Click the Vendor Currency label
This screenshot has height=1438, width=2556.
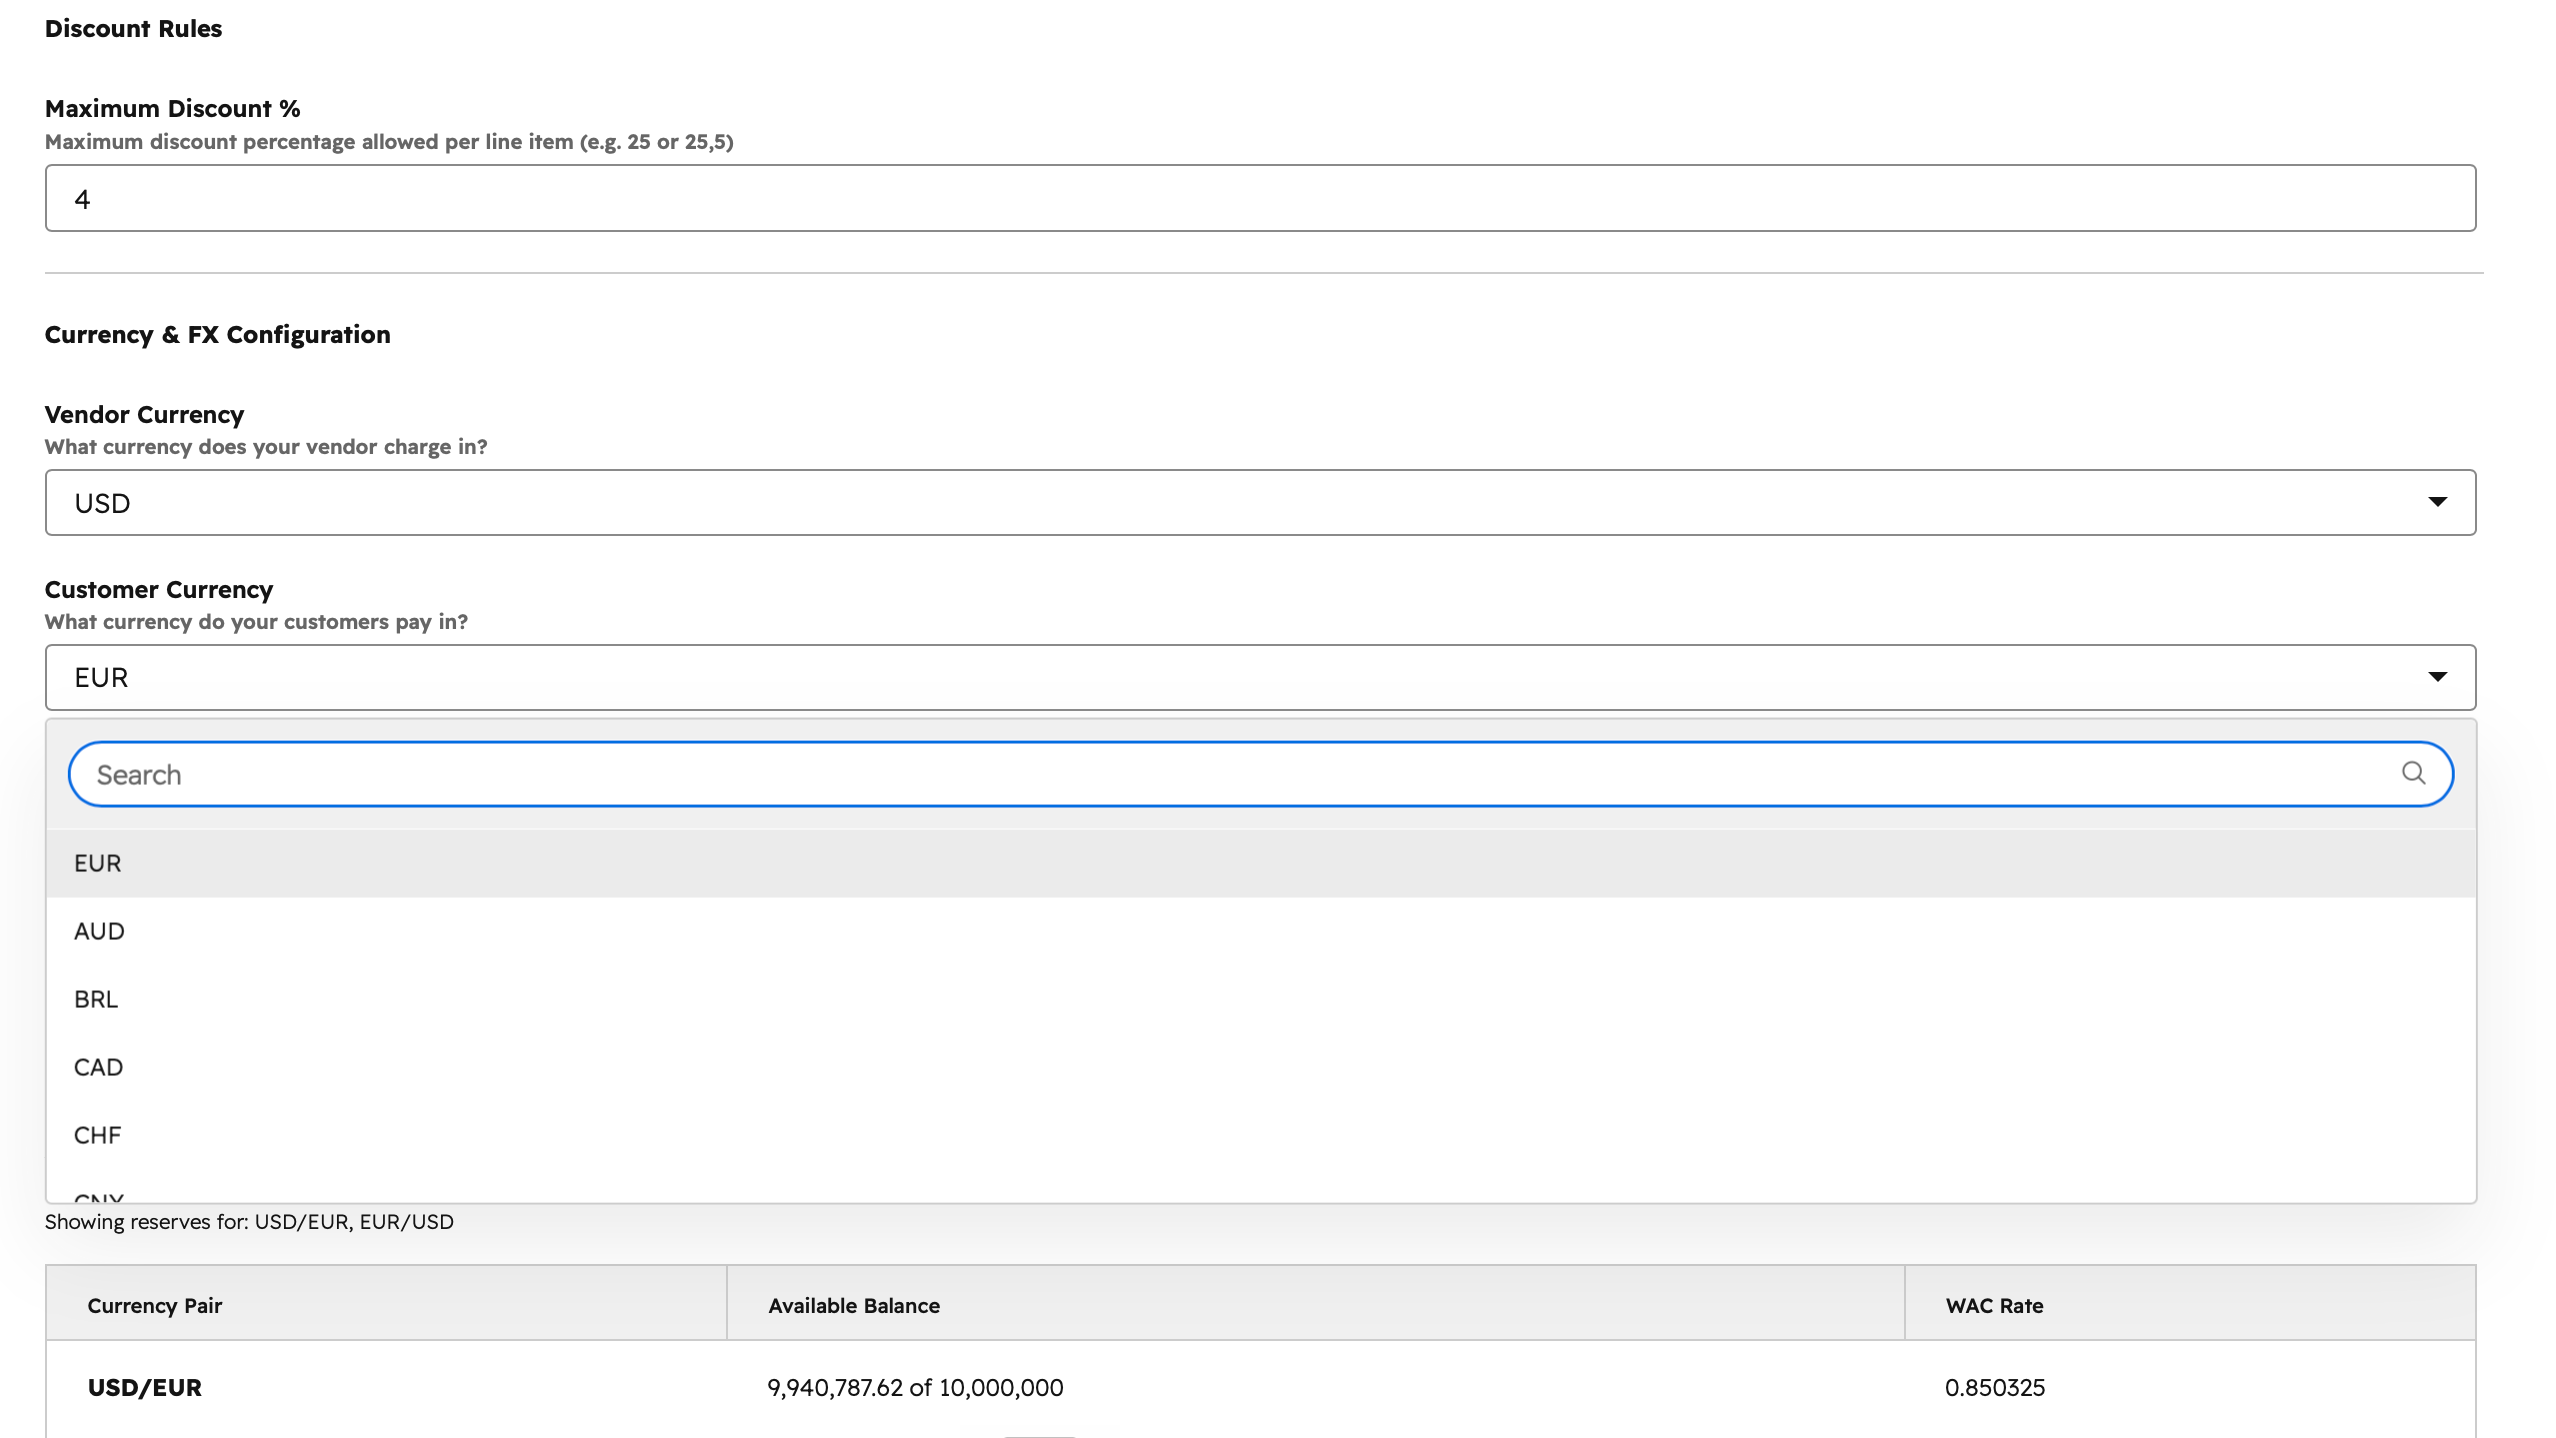[x=144, y=414]
